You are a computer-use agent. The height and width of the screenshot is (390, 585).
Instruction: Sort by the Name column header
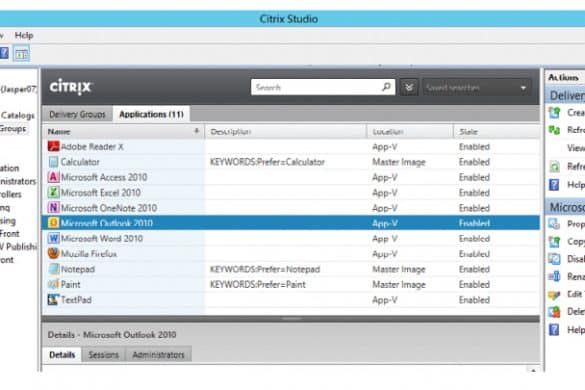(x=123, y=131)
